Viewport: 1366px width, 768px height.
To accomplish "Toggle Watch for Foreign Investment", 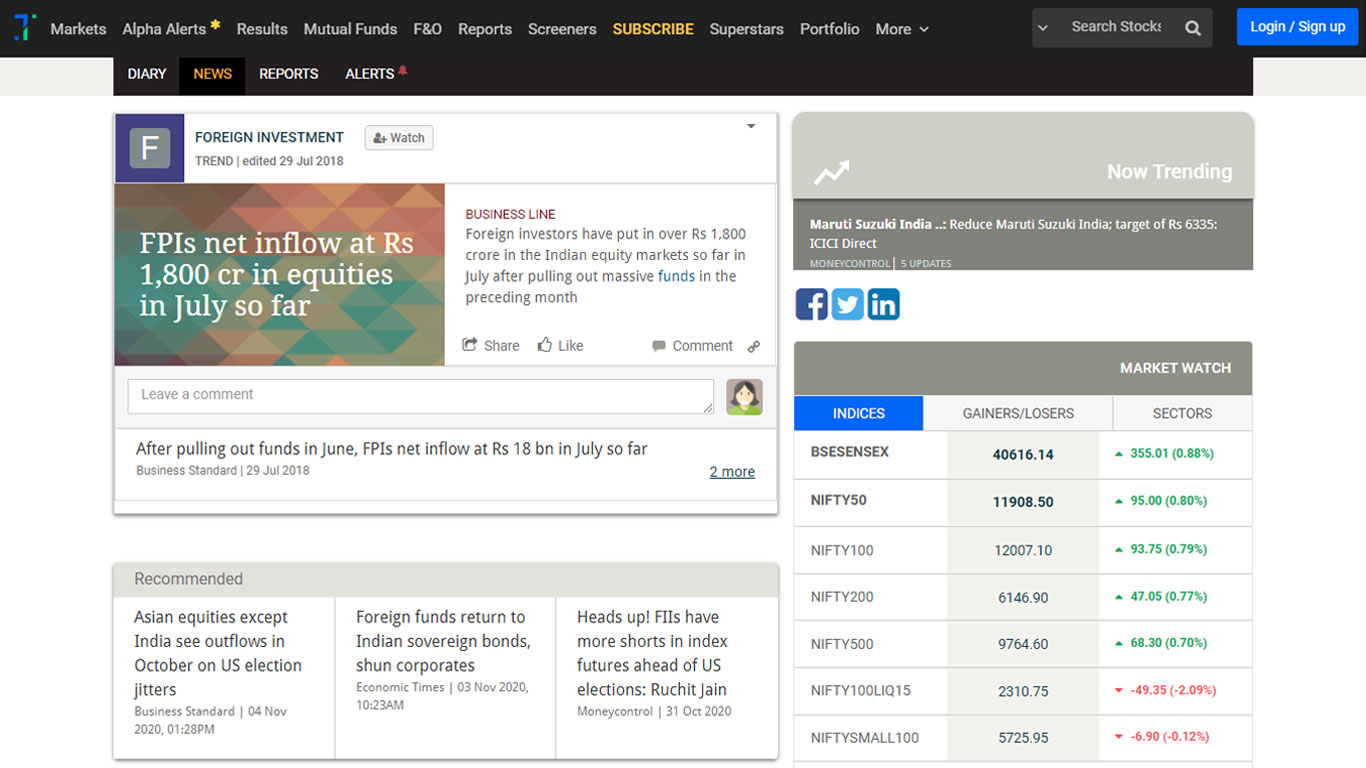I will (399, 138).
